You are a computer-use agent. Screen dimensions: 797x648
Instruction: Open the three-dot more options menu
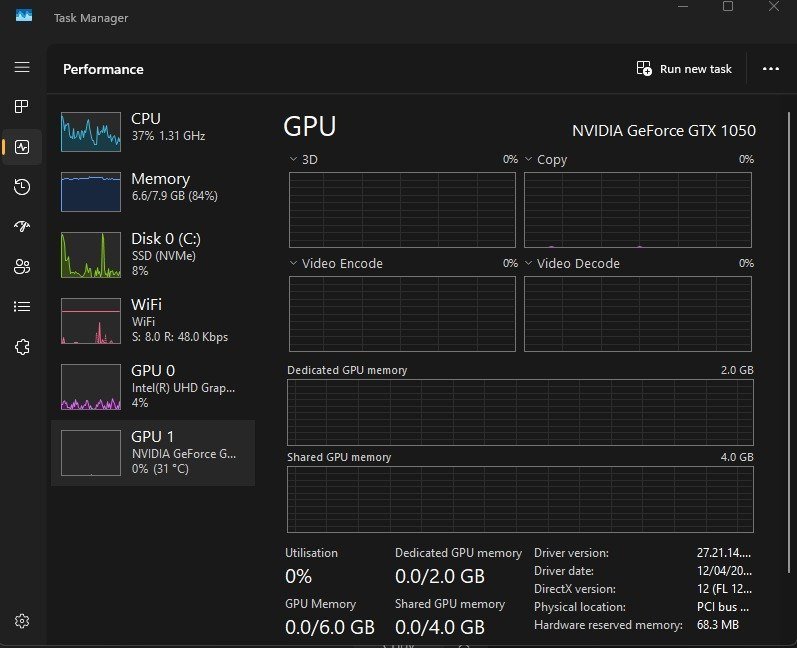pyautogui.click(x=771, y=69)
